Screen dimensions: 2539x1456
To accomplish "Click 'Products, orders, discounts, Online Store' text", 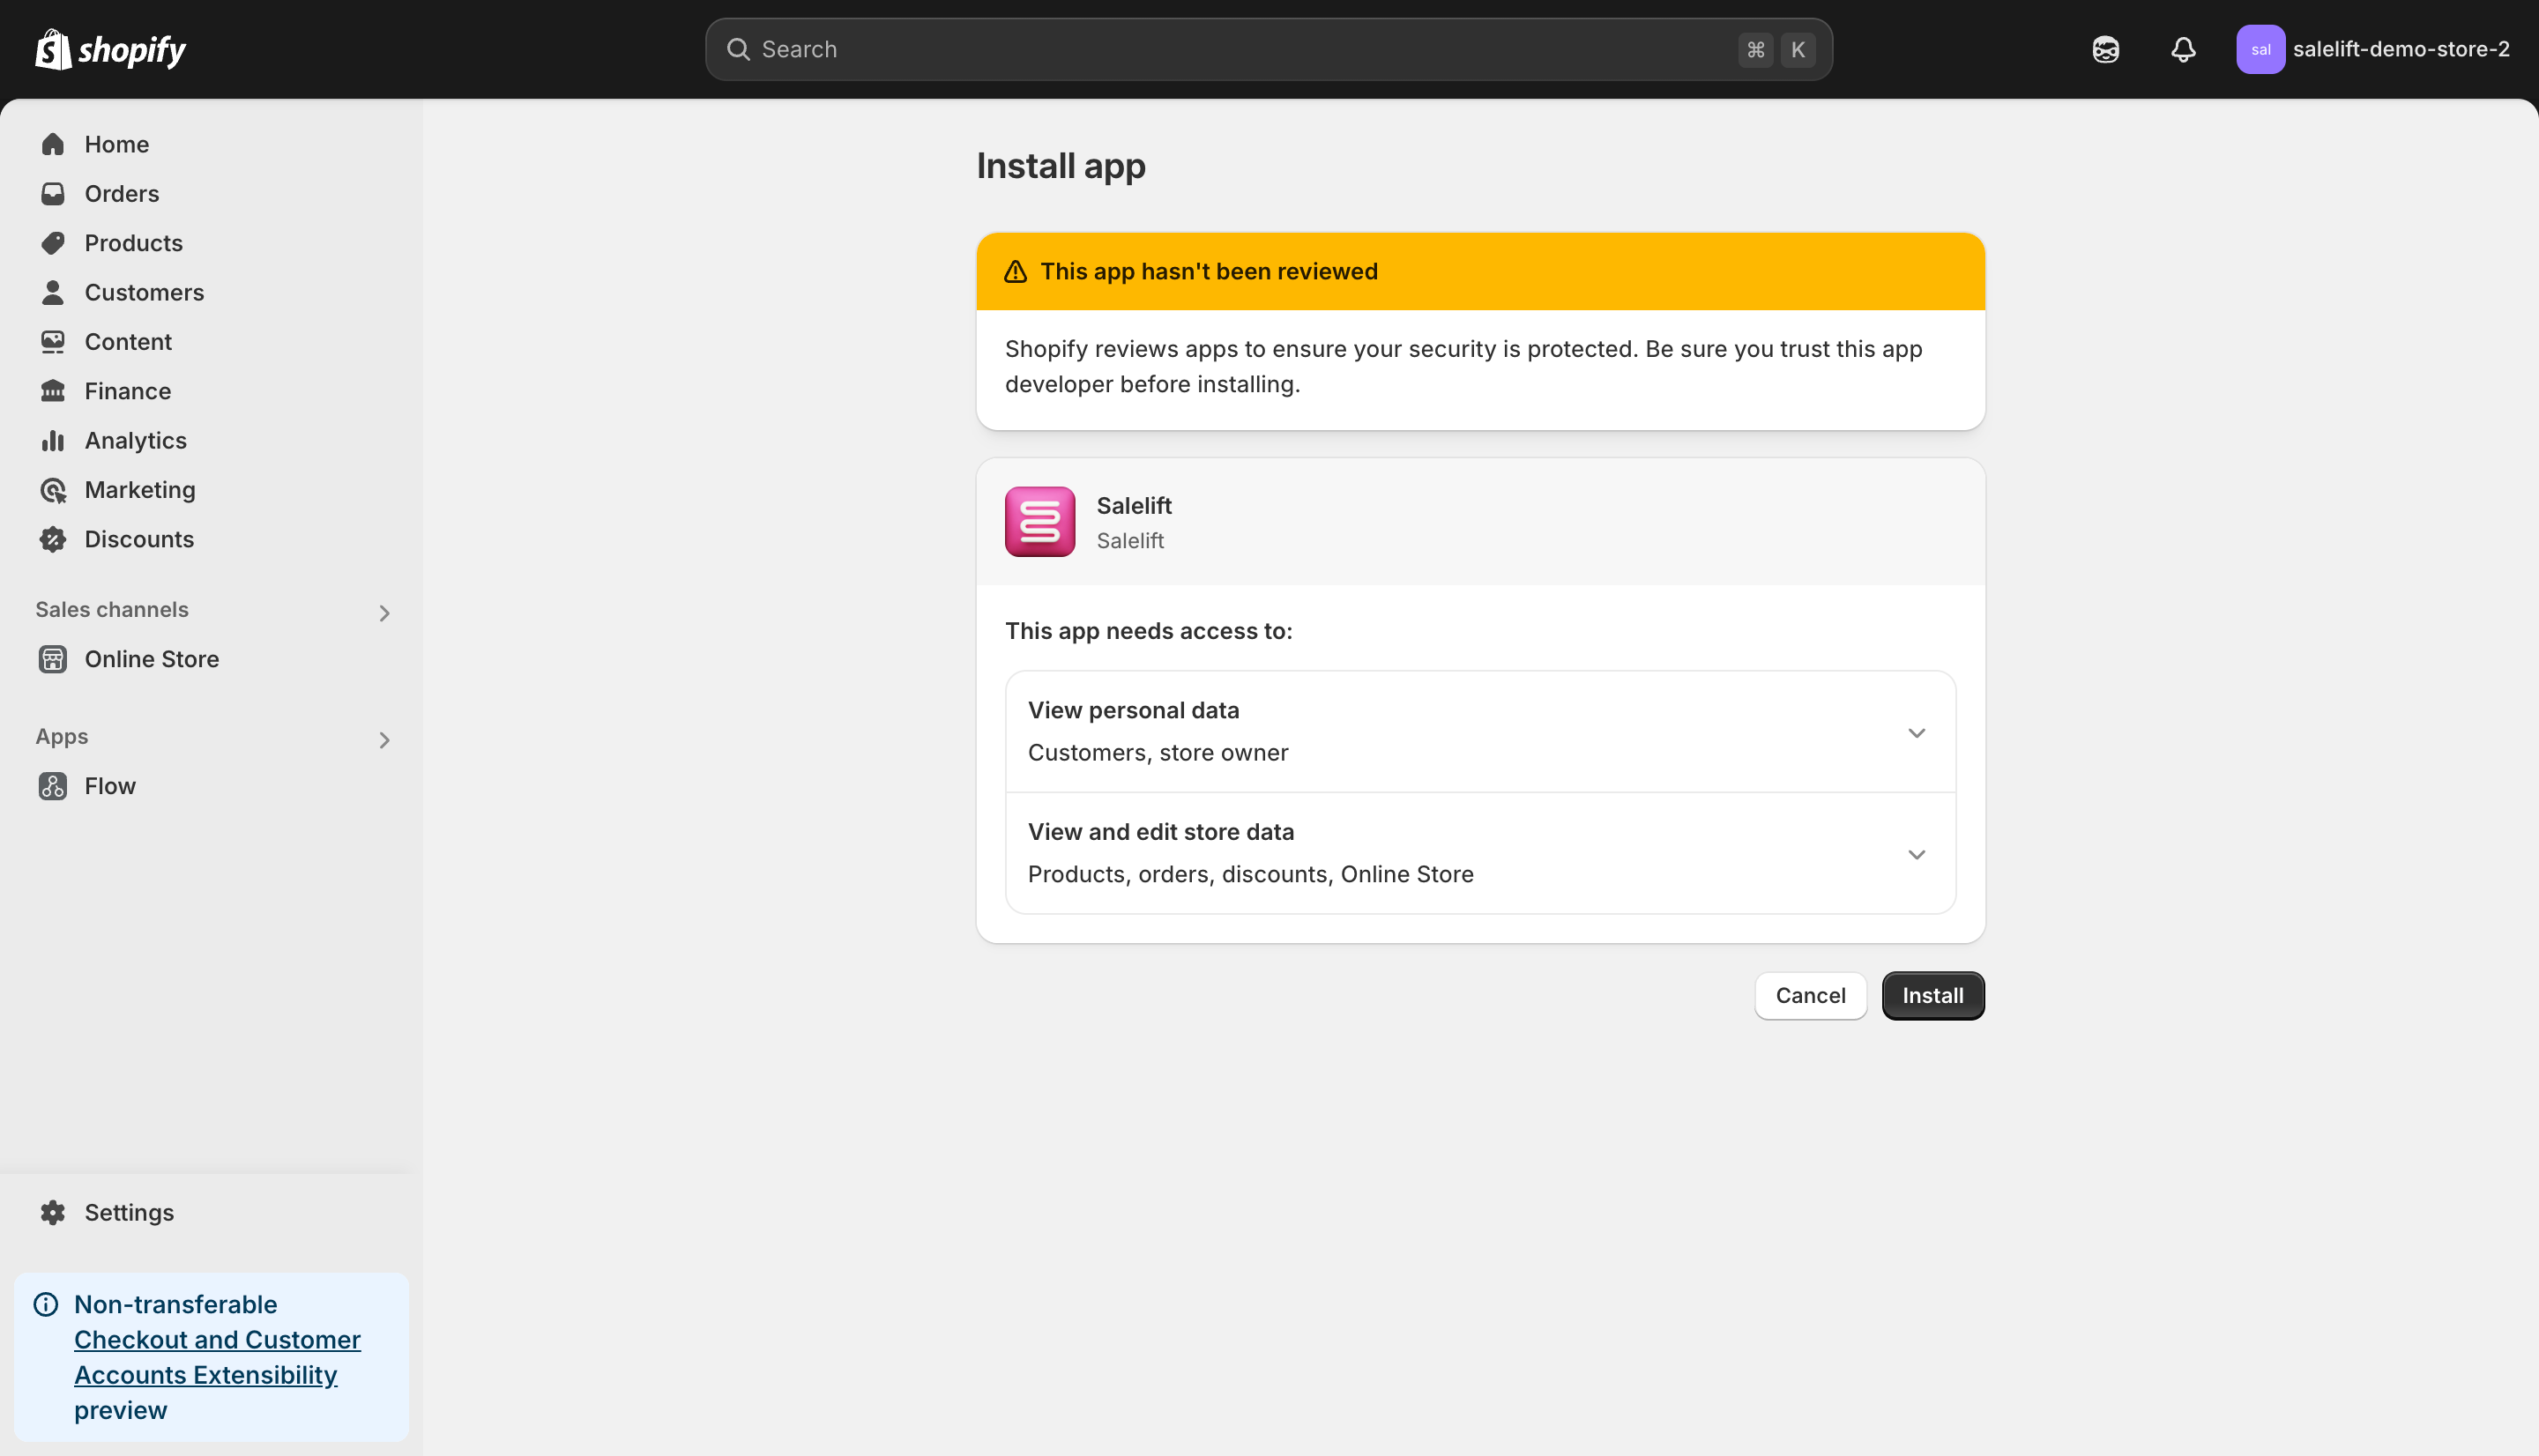I will [1250, 874].
